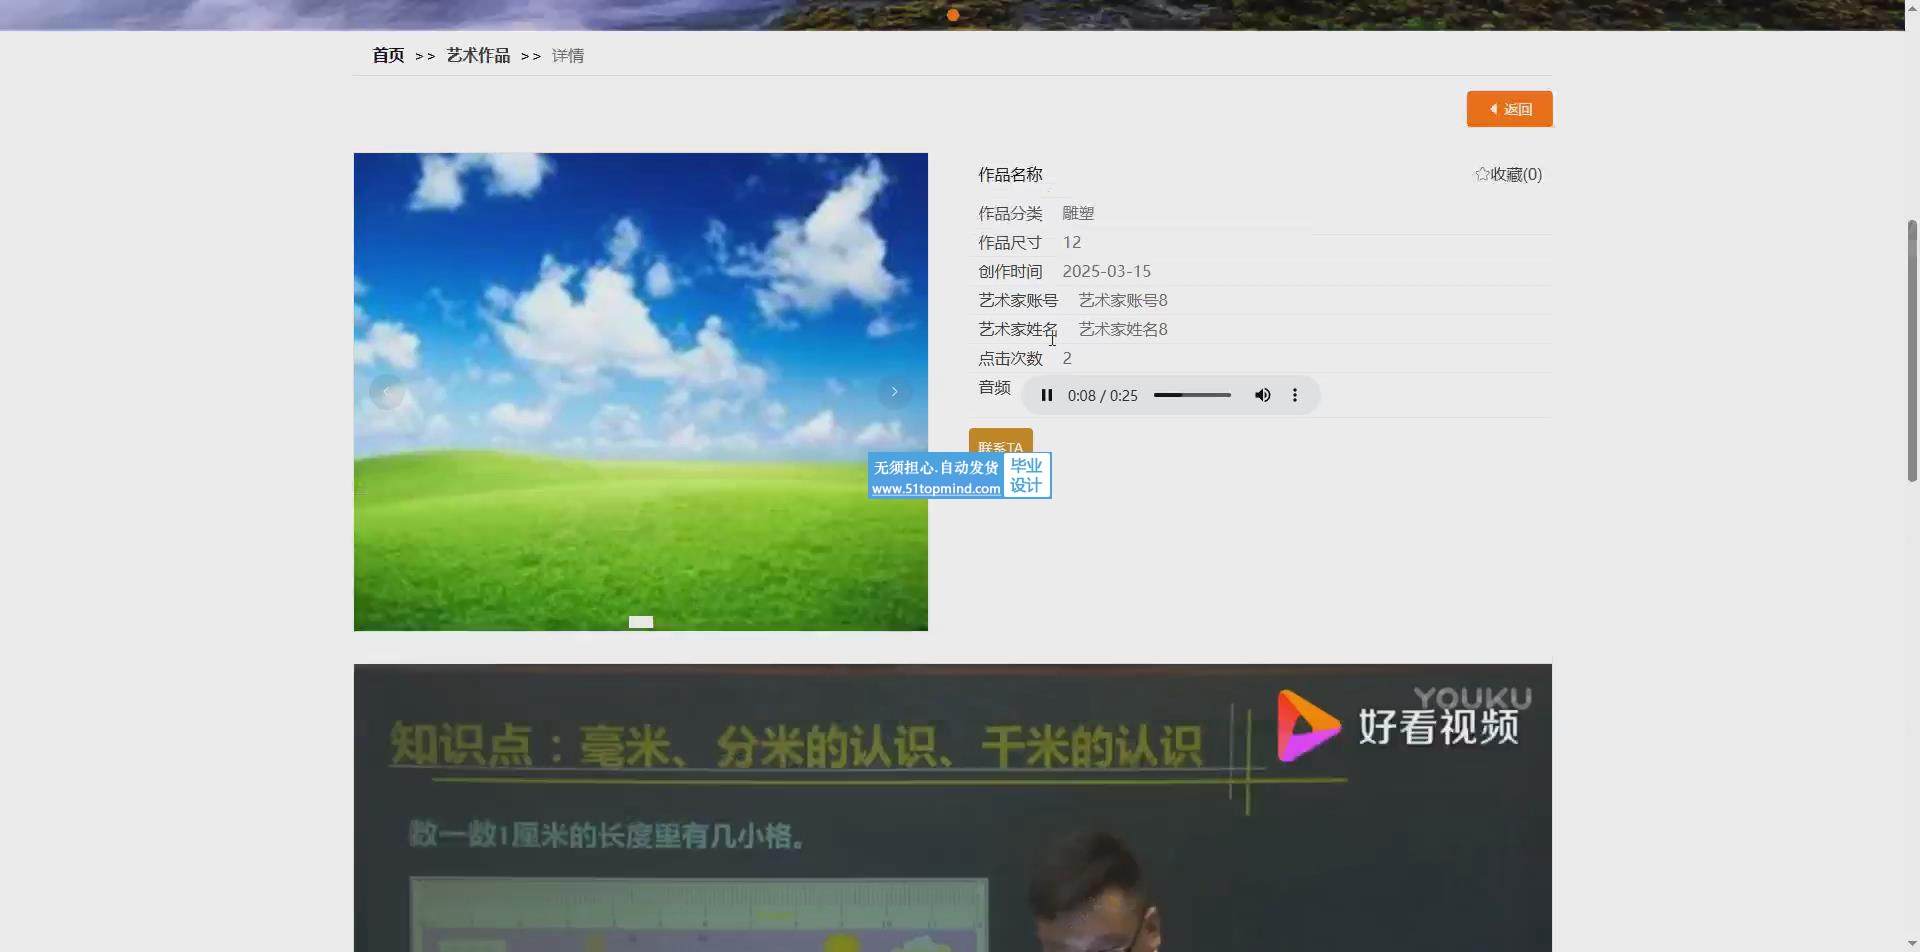The height and width of the screenshot is (952, 1920).
Task: Click the orange 返回 button
Action: [1509, 109]
